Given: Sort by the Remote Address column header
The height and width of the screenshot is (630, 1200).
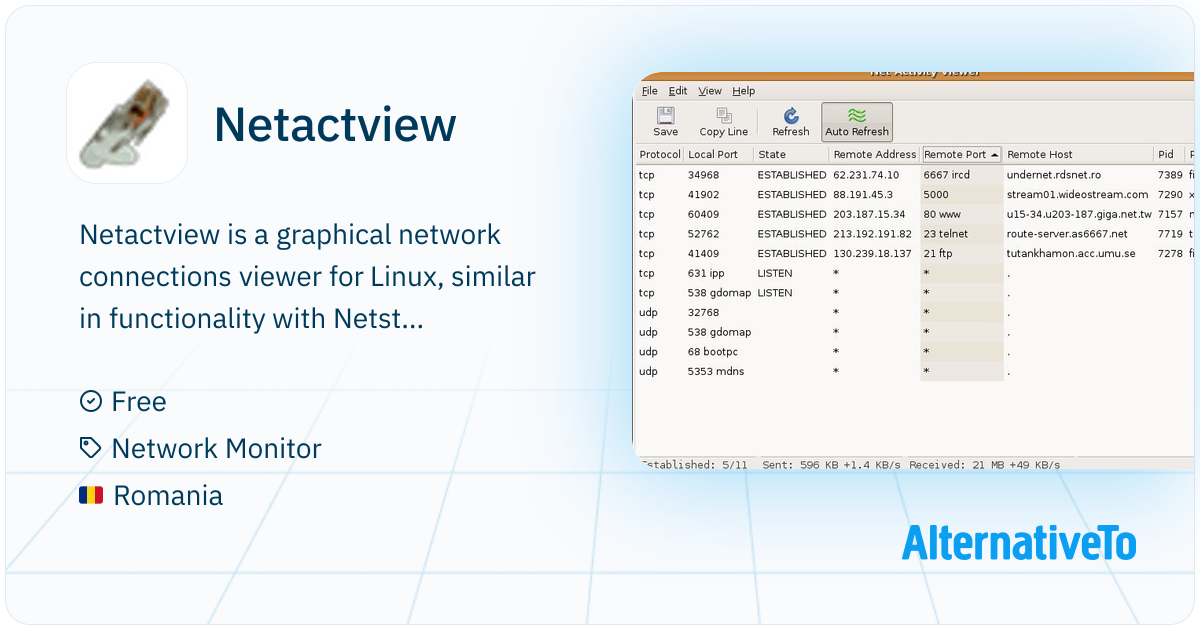Looking at the screenshot, I should point(875,155).
